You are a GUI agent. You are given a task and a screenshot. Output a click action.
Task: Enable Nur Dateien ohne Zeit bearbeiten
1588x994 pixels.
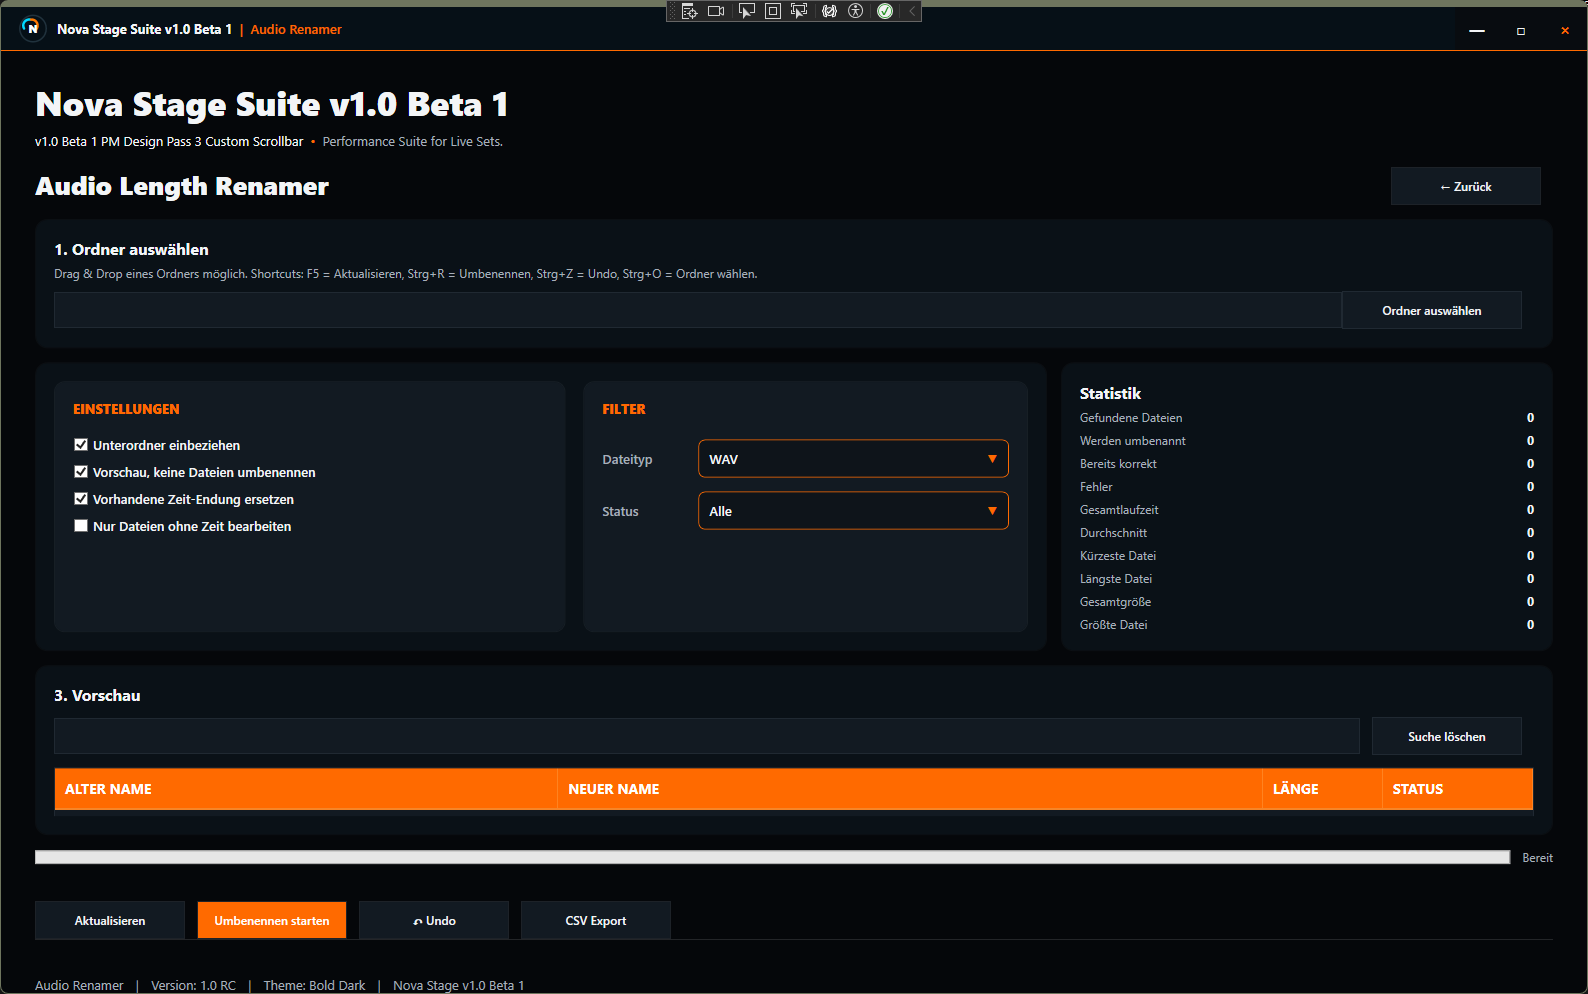[x=81, y=526]
